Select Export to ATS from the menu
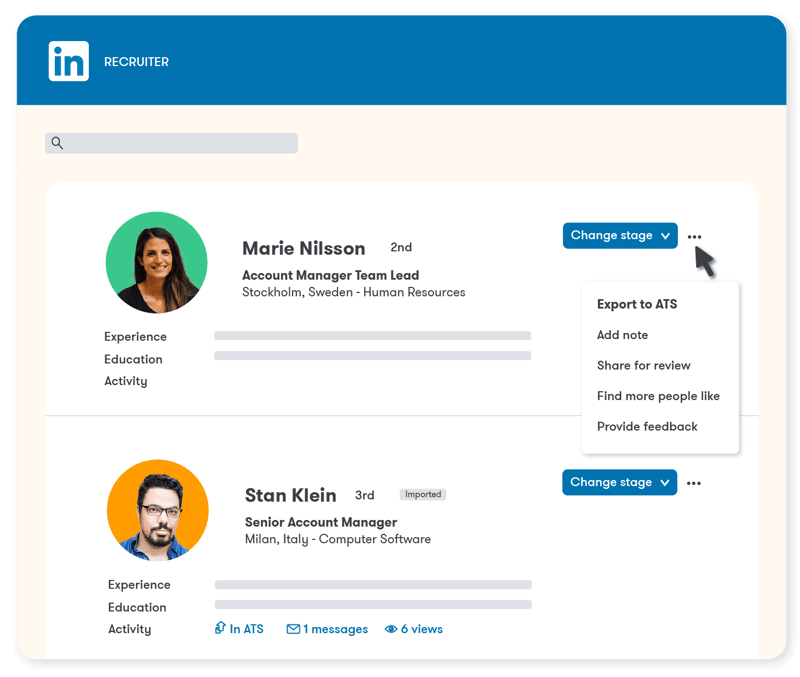This screenshot has width=800, height=677. pyautogui.click(x=637, y=304)
